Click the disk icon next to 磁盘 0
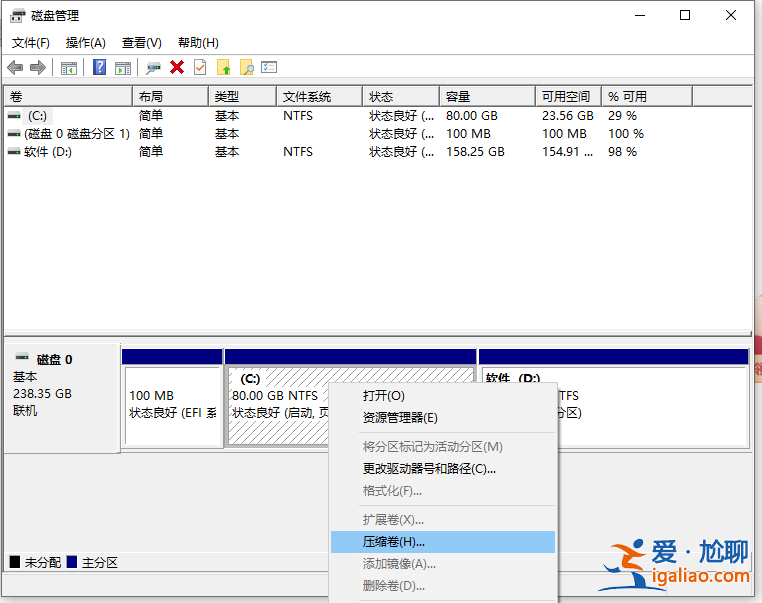This screenshot has width=762, height=603. (x=22, y=358)
